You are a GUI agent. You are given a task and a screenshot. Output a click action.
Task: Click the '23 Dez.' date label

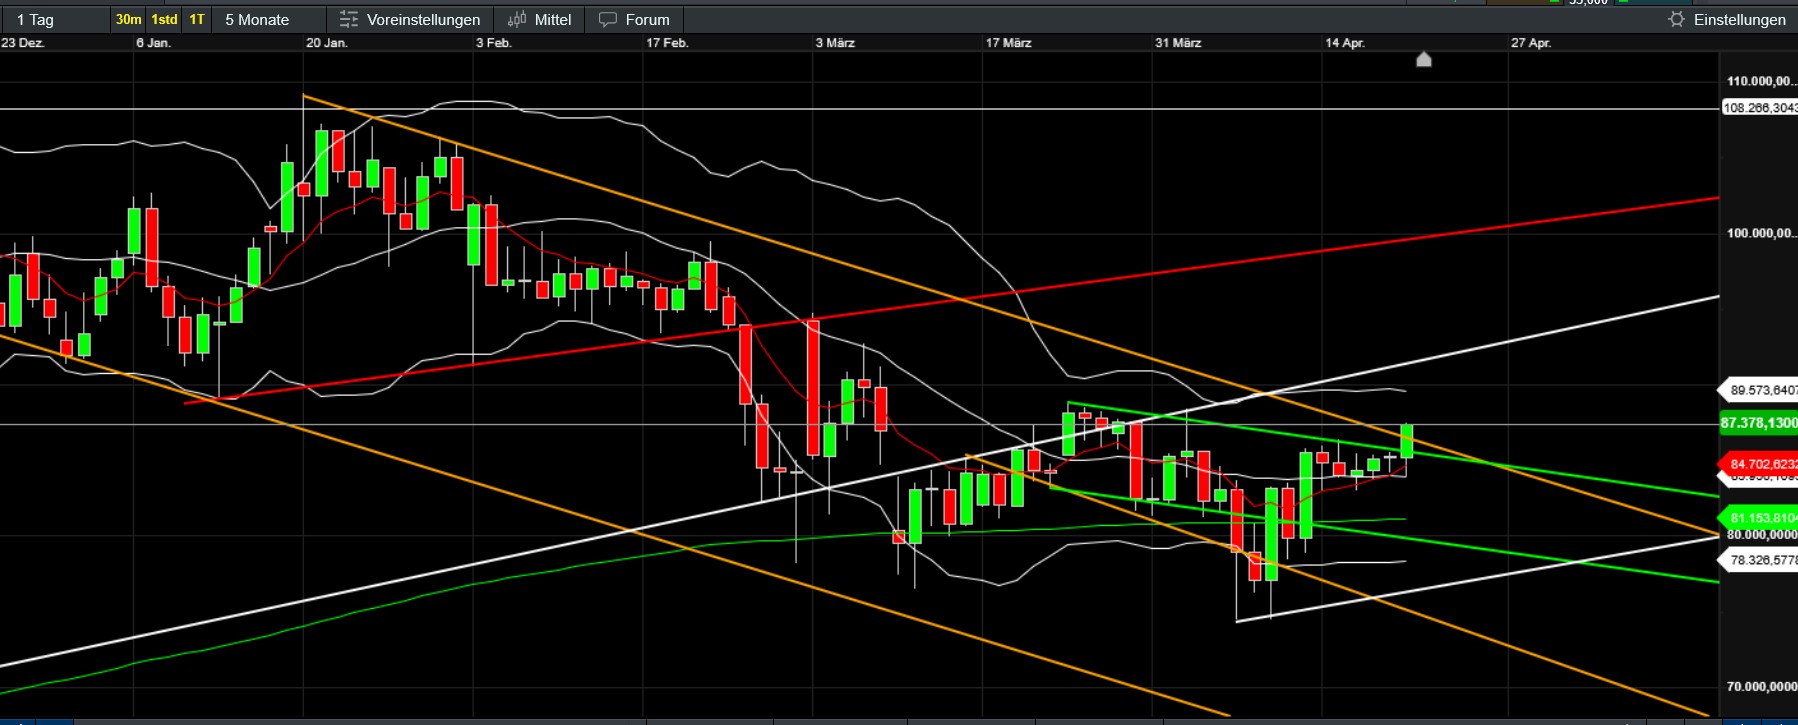(23, 43)
